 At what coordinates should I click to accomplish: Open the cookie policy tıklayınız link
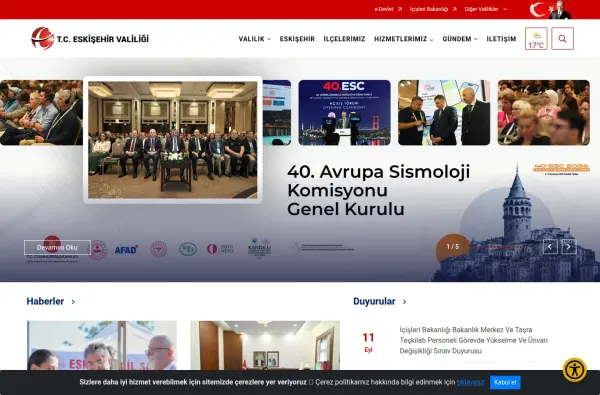click(x=470, y=382)
